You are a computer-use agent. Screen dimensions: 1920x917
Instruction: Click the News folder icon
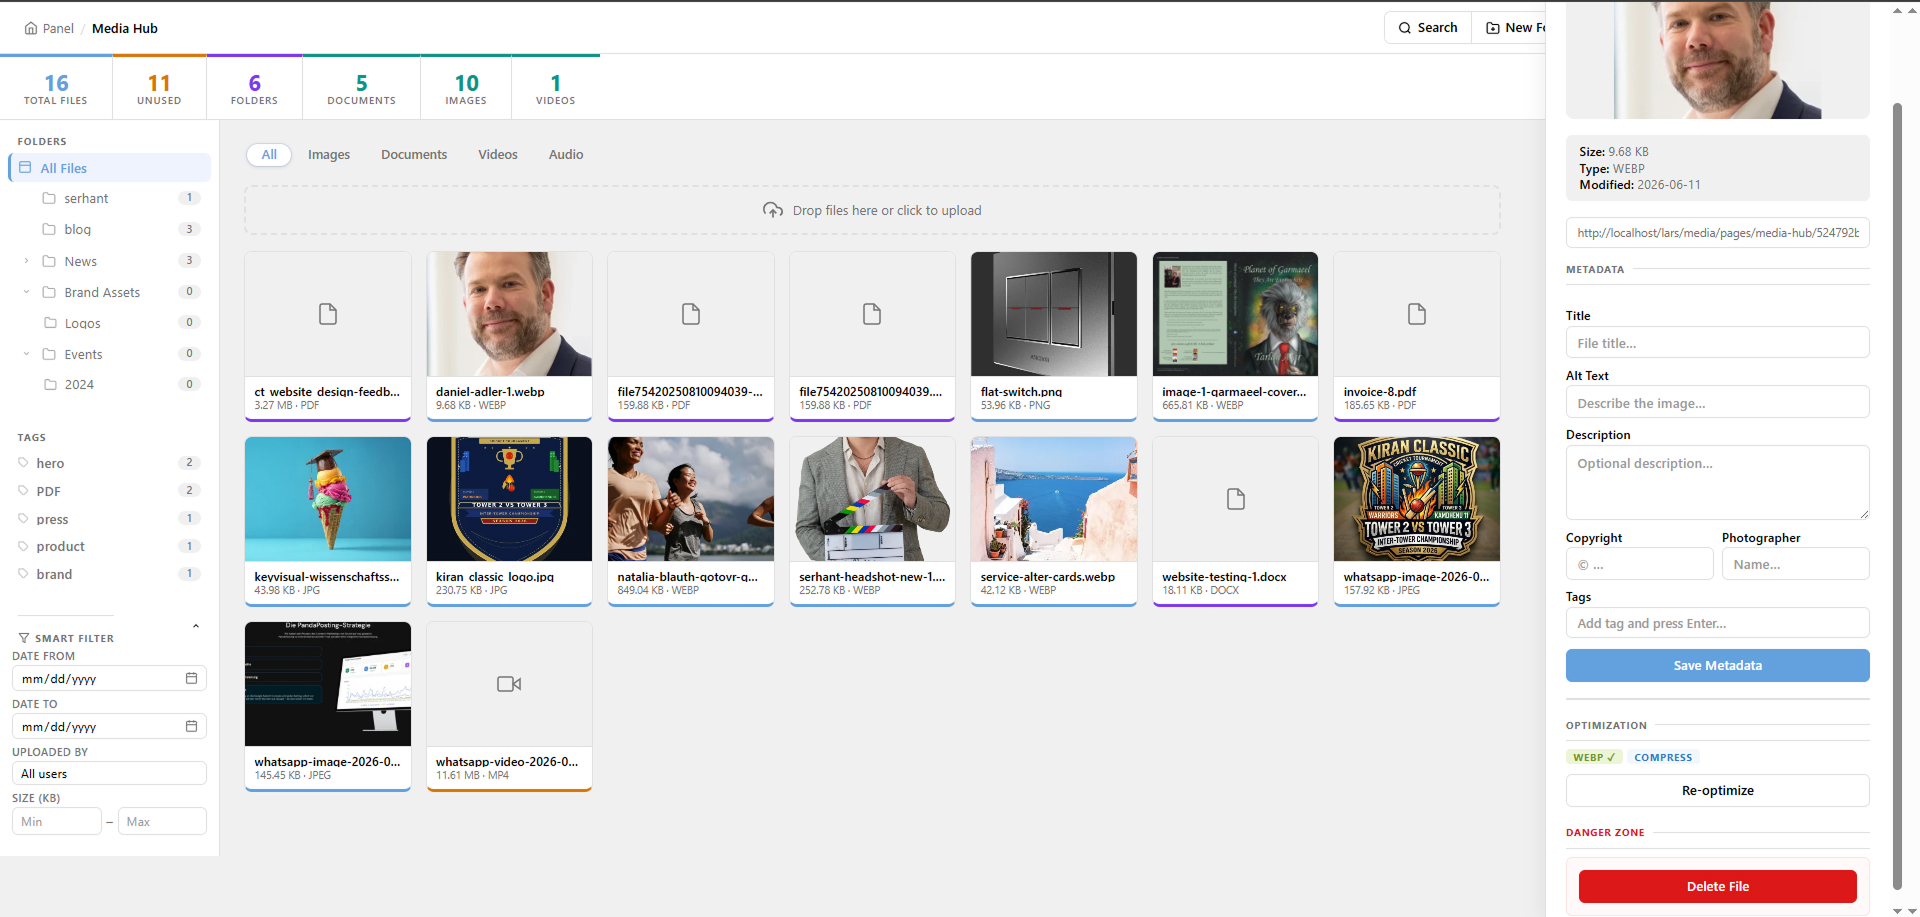(49, 261)
